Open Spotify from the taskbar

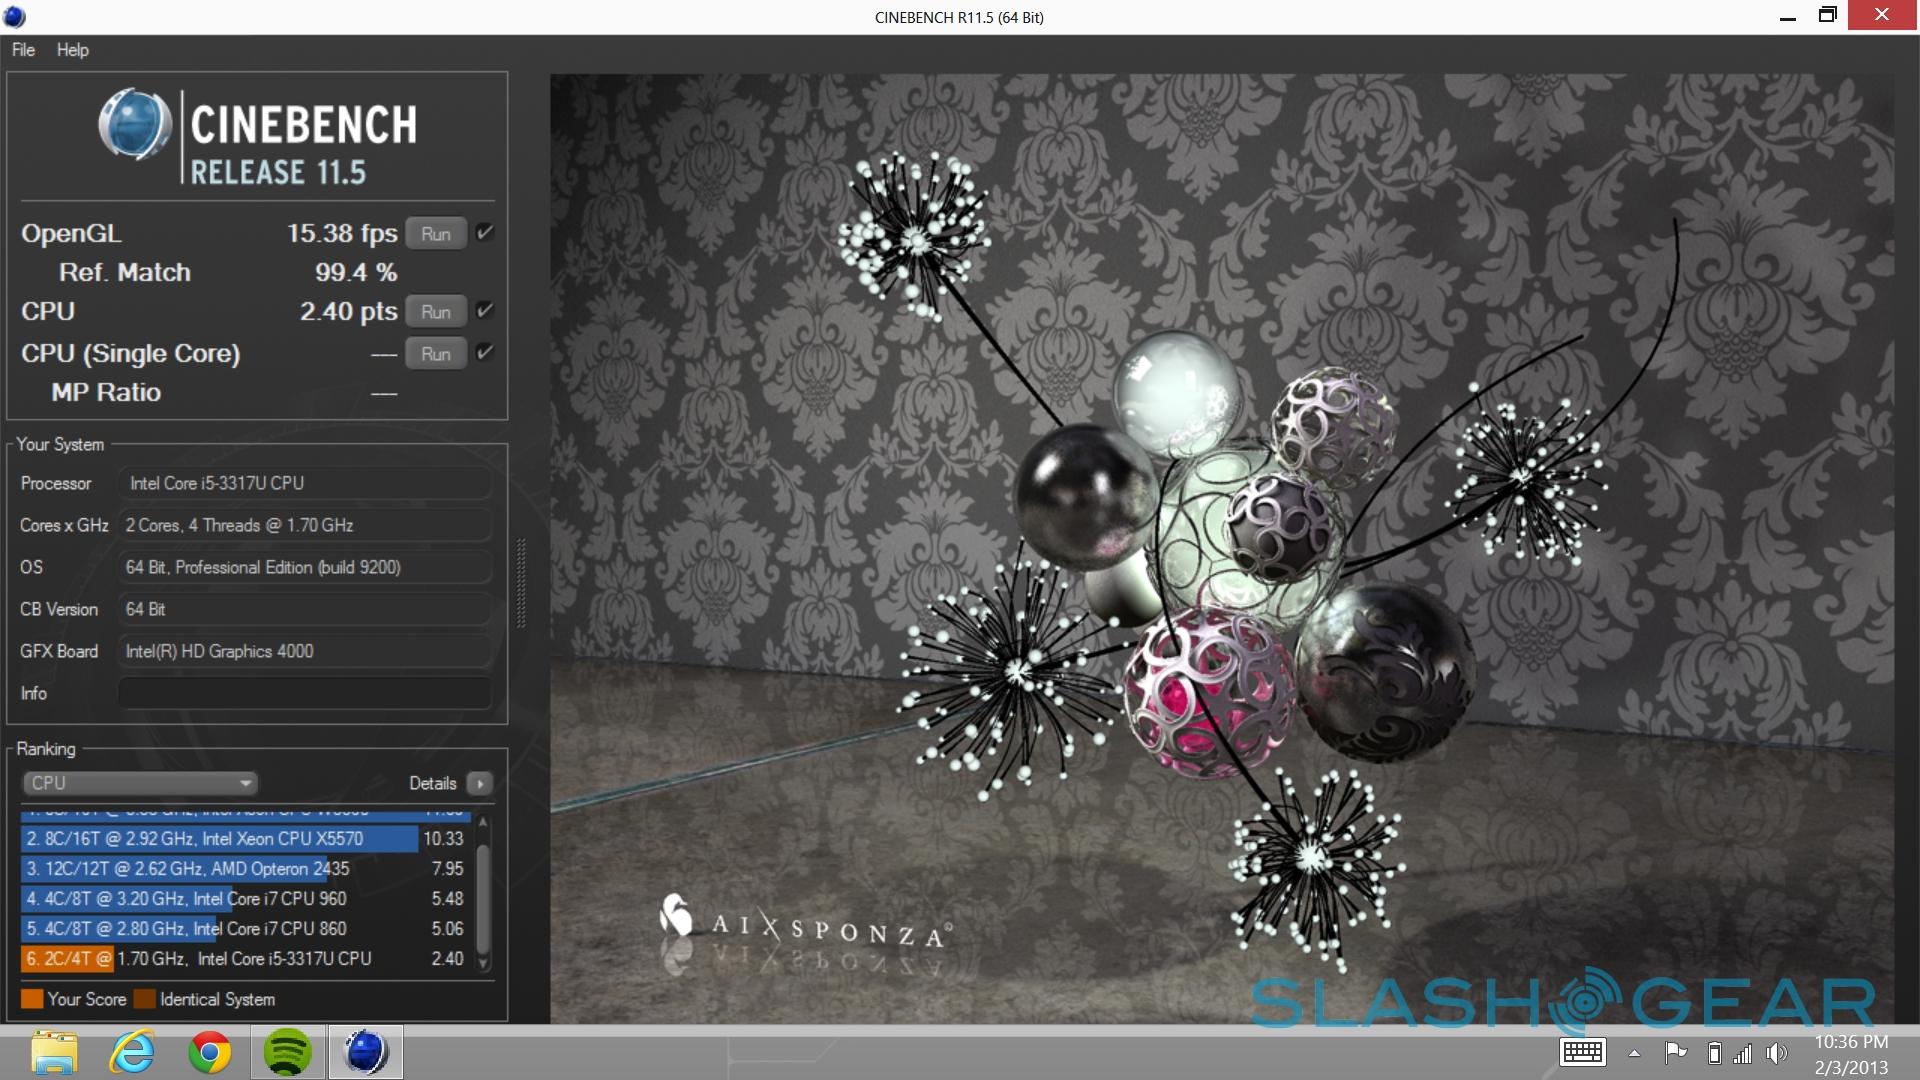(x=288, y=1052)
